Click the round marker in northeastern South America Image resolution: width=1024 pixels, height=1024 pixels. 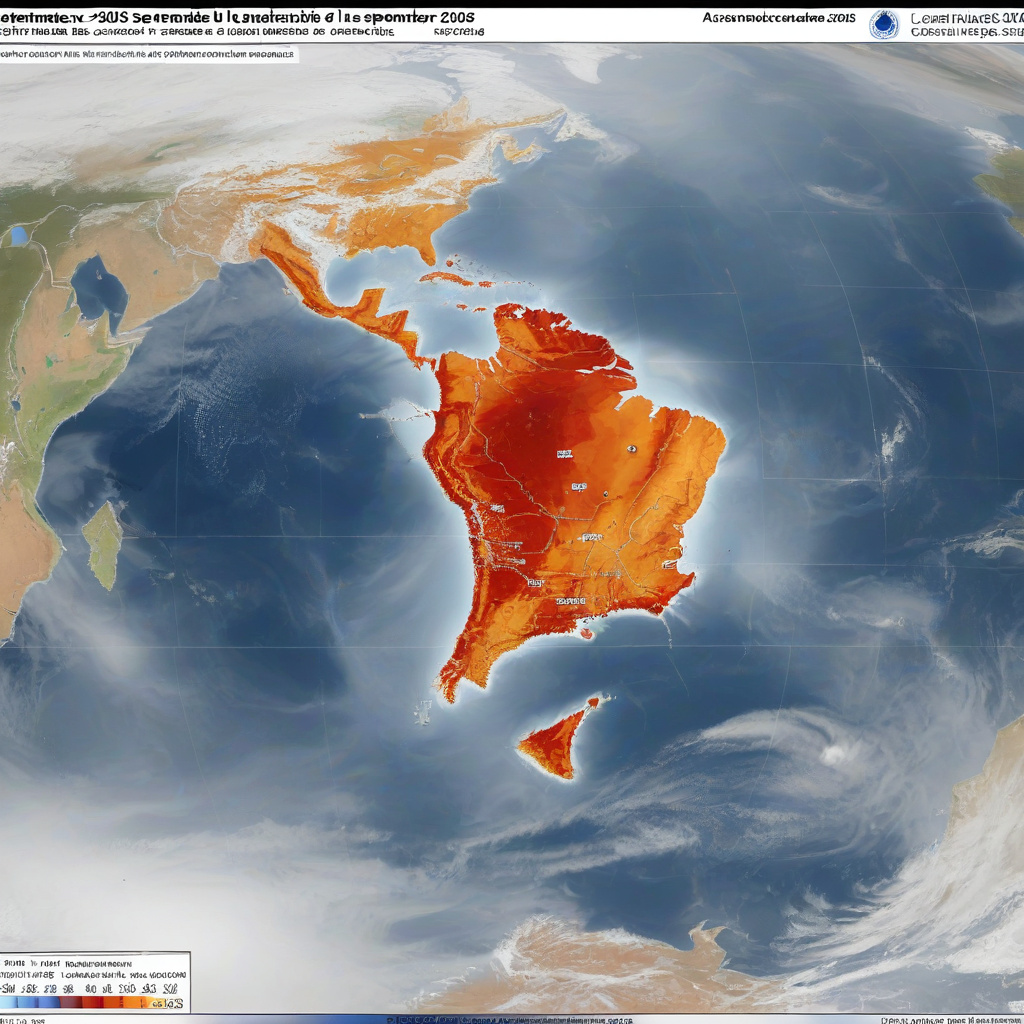[631, 449]
